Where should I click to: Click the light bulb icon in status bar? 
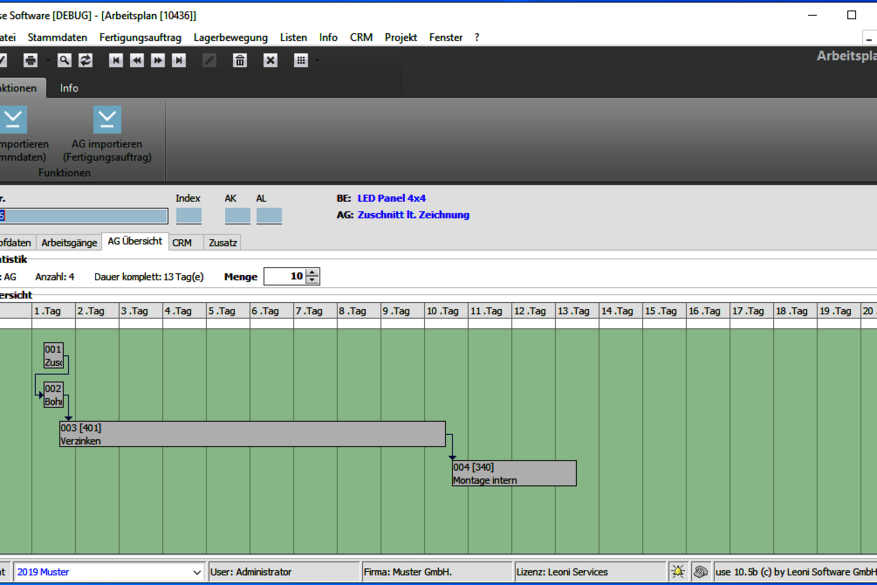[678, 572]
